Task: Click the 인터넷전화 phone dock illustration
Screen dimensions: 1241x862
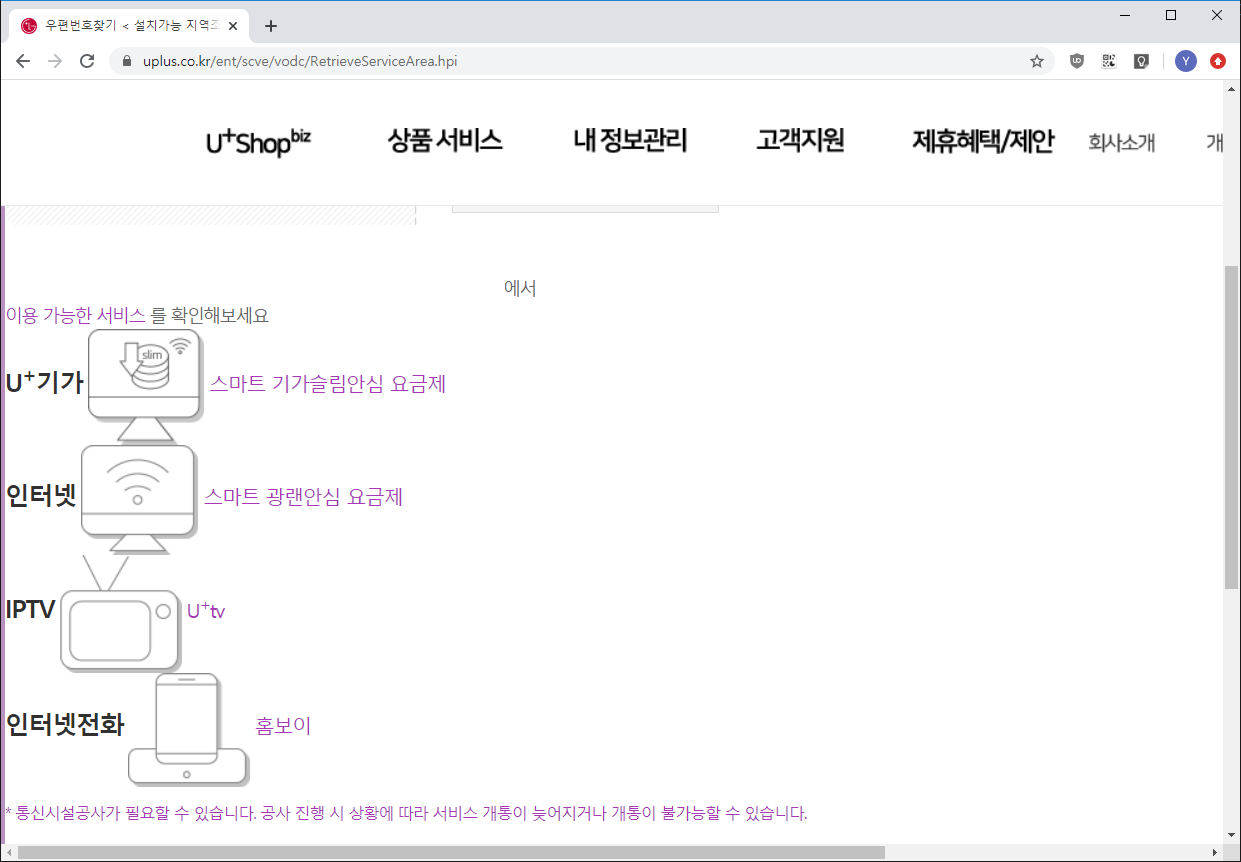Action: point(187,729)
